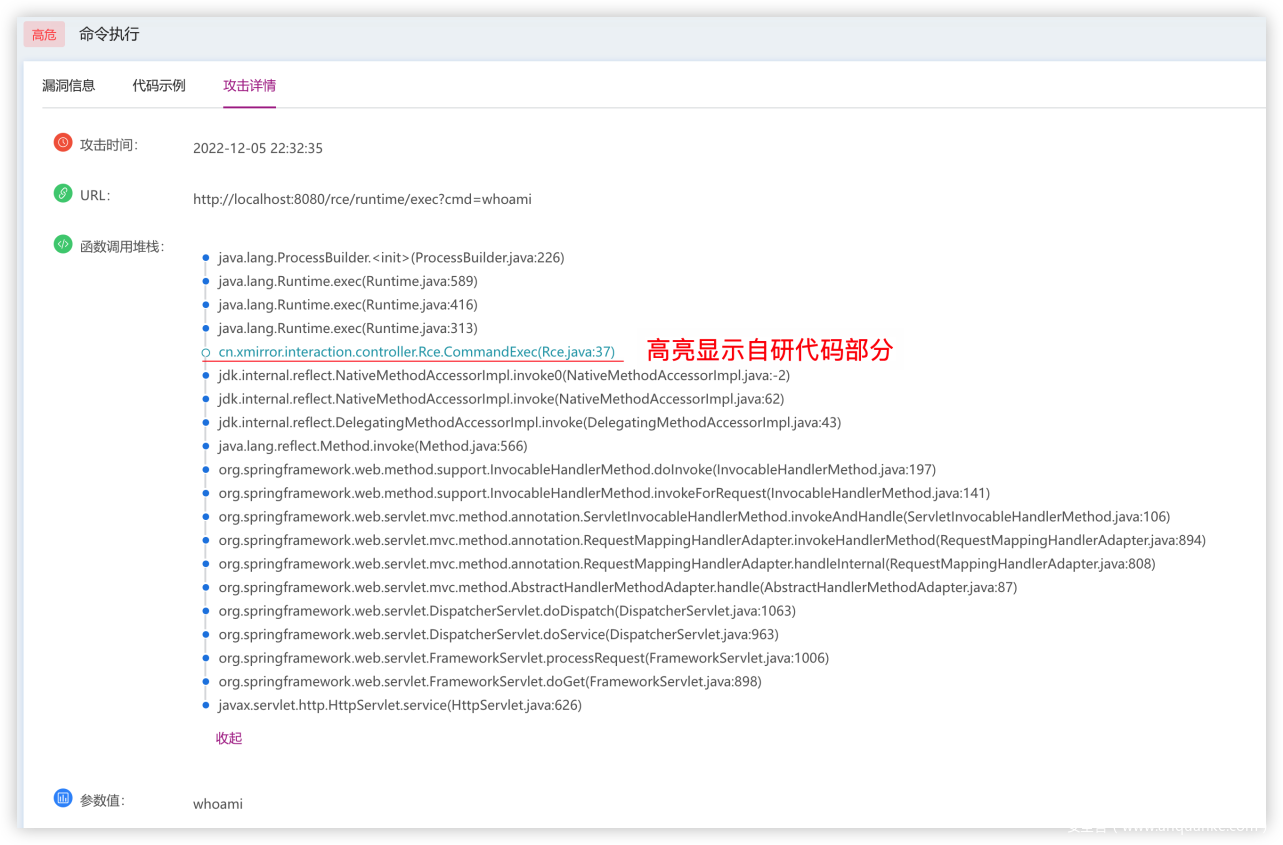
Task: Select the Method.invoke(Method.java:566) stack line
Action: tap(373, 446)
